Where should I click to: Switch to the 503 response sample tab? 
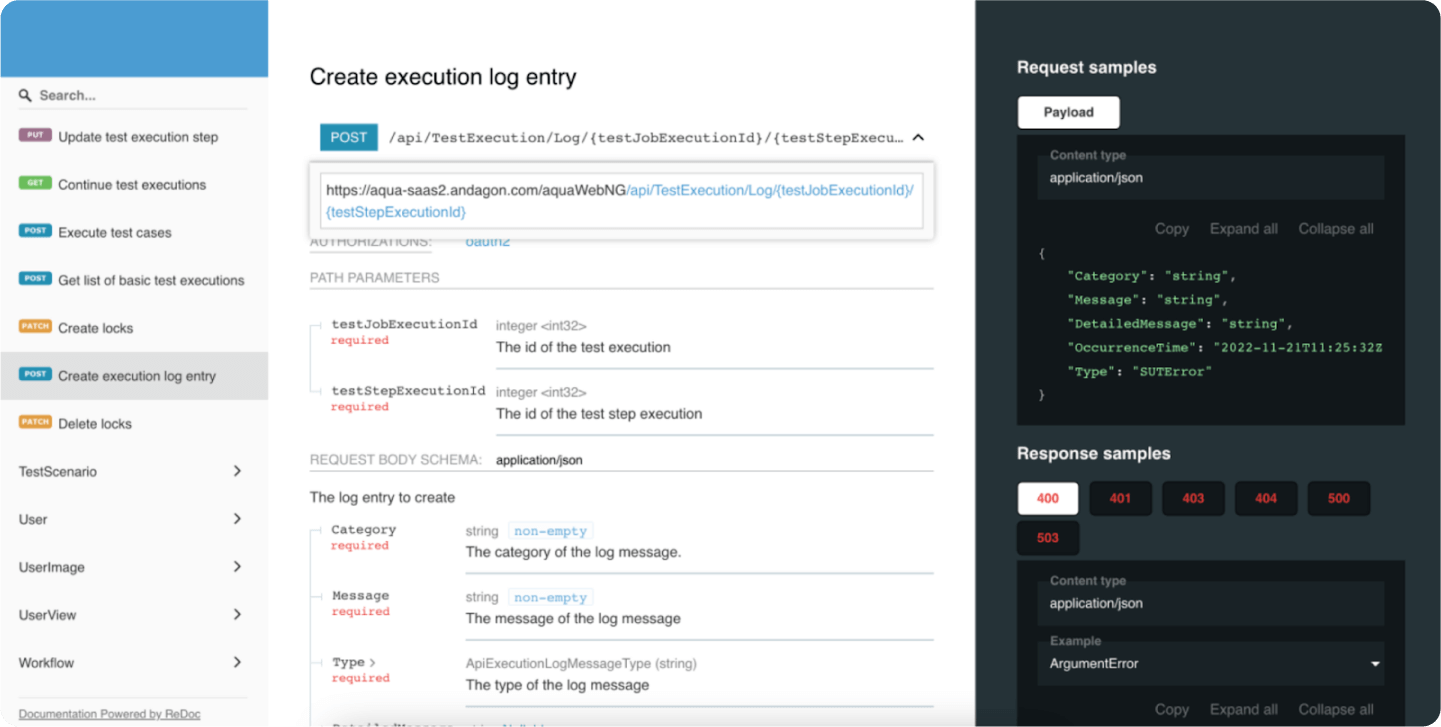click(x=1047, y=537)
